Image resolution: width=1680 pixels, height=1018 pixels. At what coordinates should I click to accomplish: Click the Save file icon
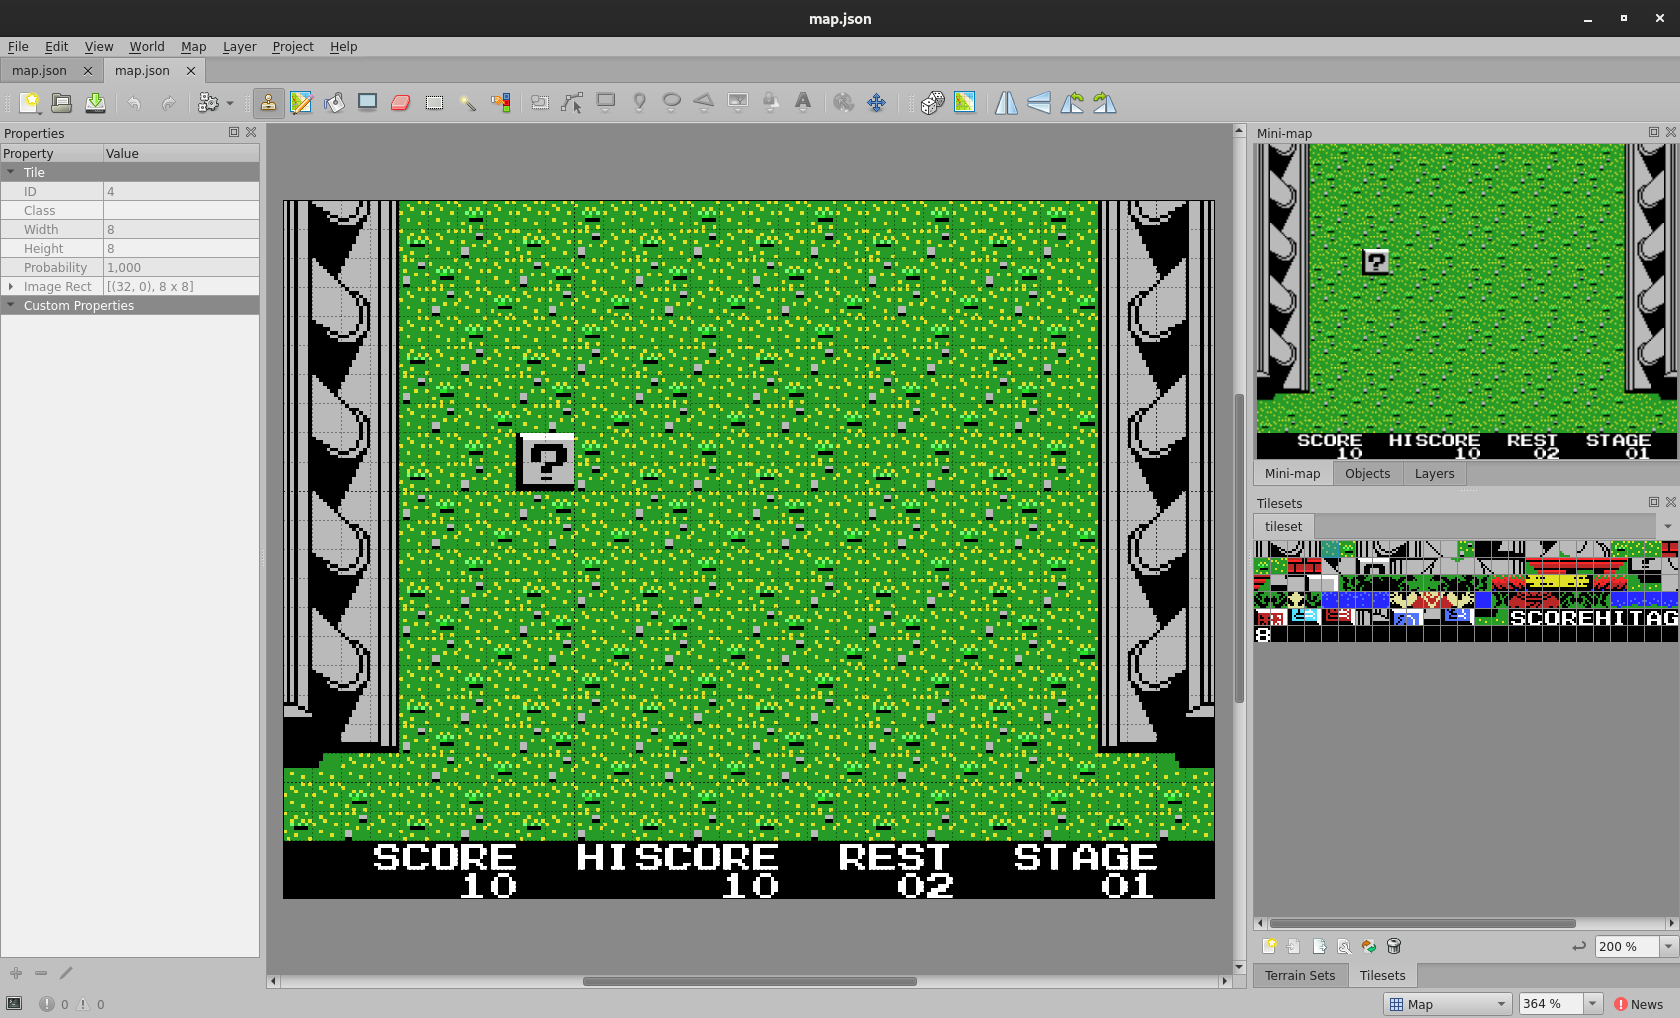coord(95,102)
